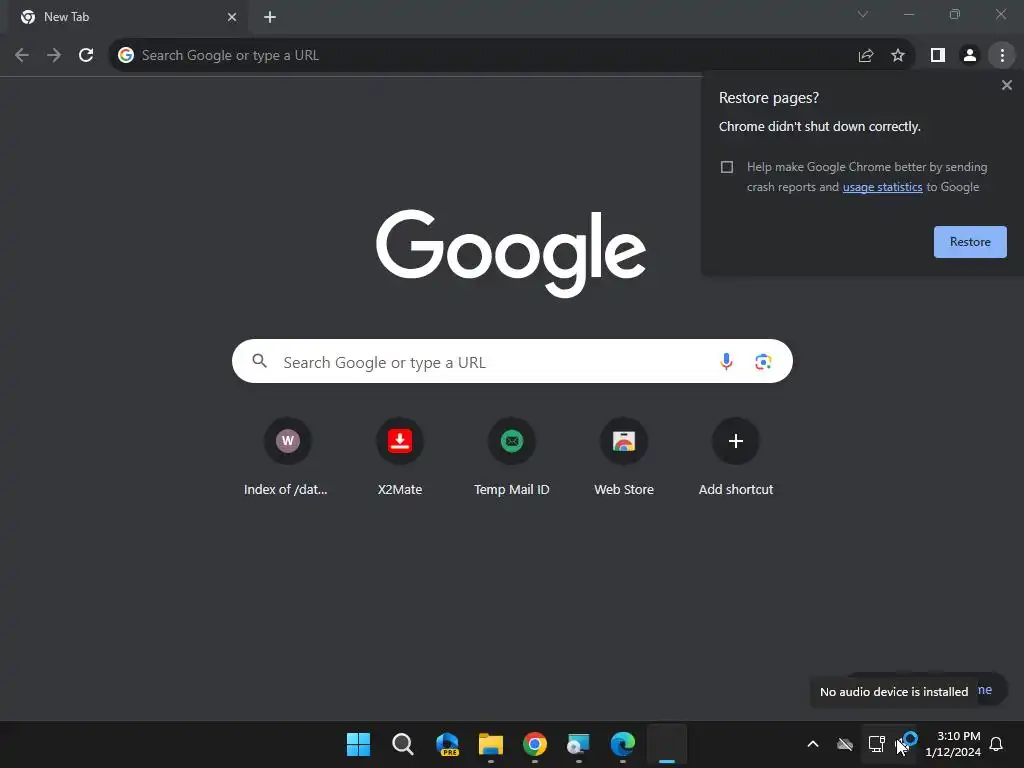Open the tab search dropdown arrow
The height and width of the screenshot is (768, 1024).
click(x=863, y=14)
